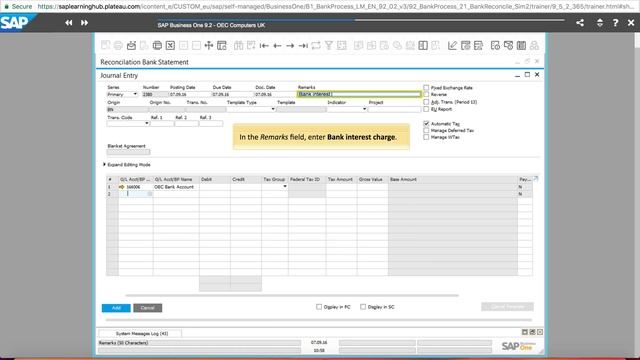
Task: Click the two-column book toolbar icon
Action: click(423, 45)
